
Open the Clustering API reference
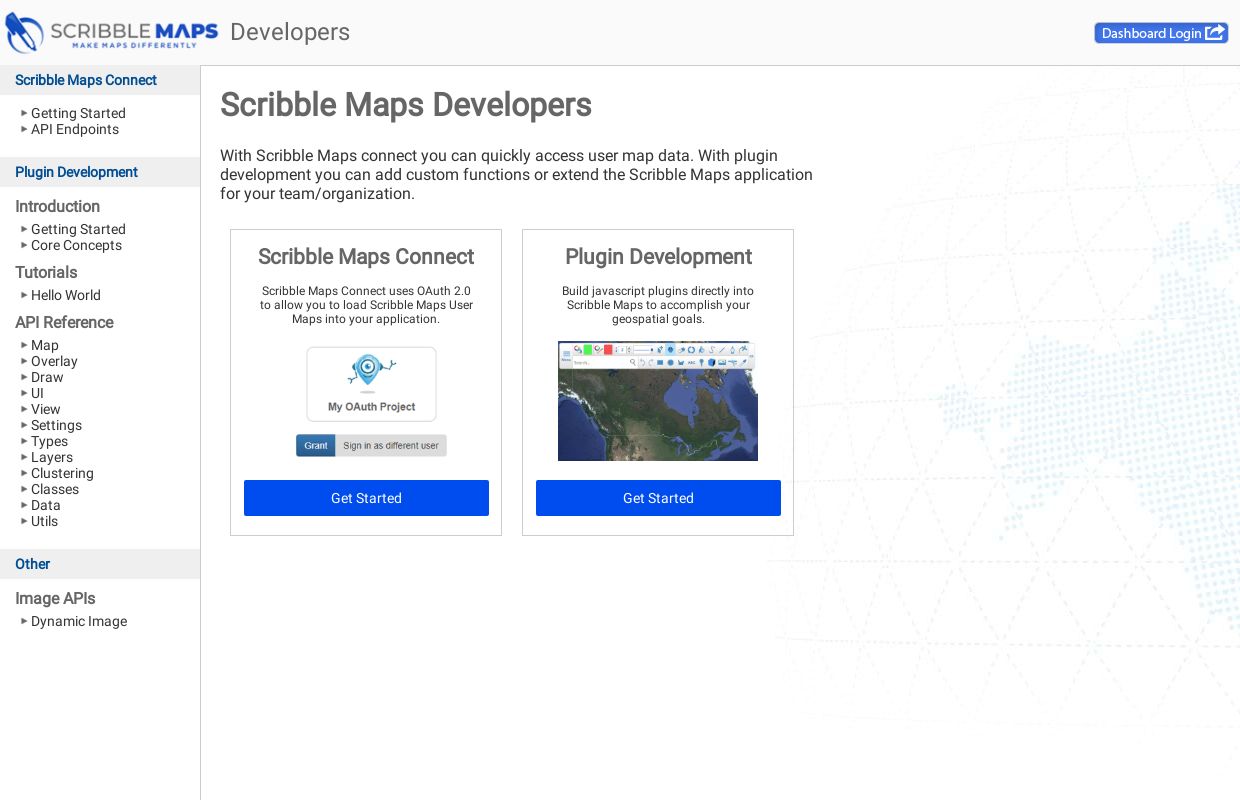[x=62, y=473]
